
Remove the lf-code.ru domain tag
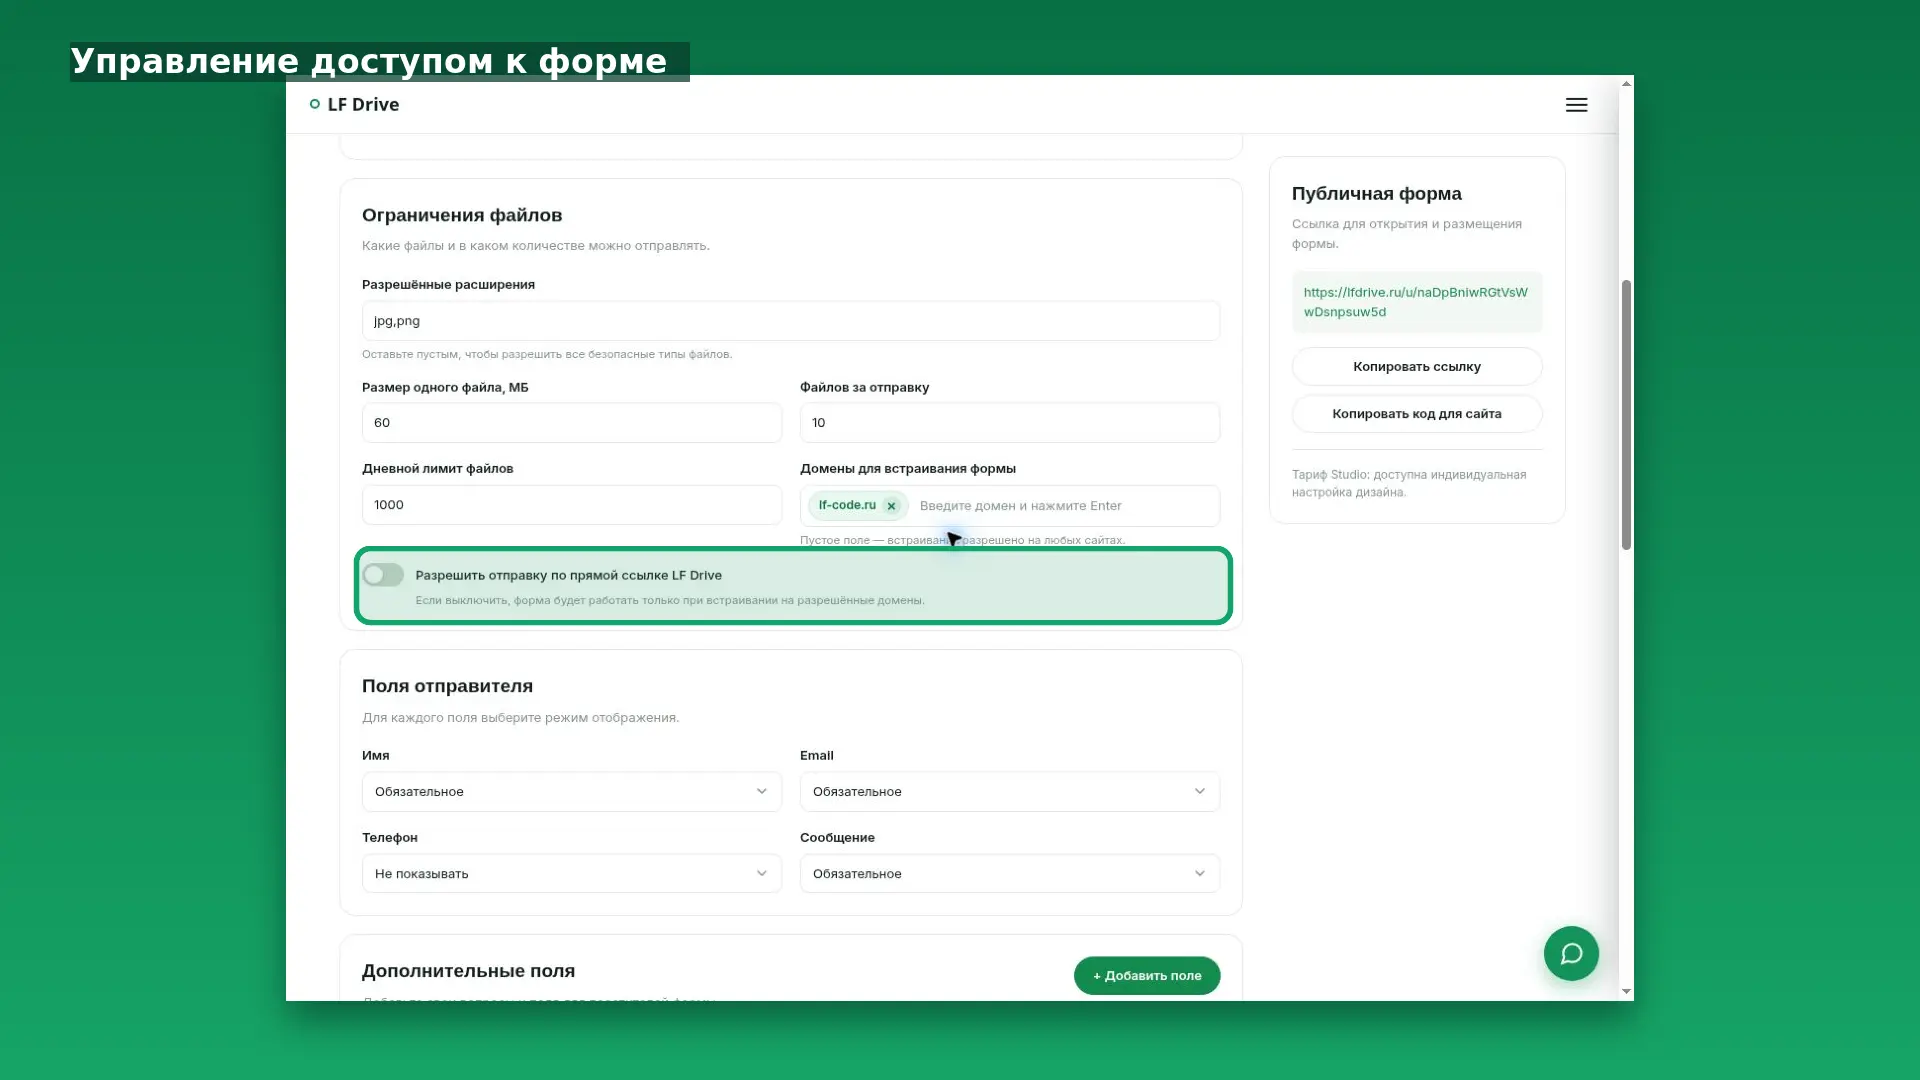tap(891, 506)
